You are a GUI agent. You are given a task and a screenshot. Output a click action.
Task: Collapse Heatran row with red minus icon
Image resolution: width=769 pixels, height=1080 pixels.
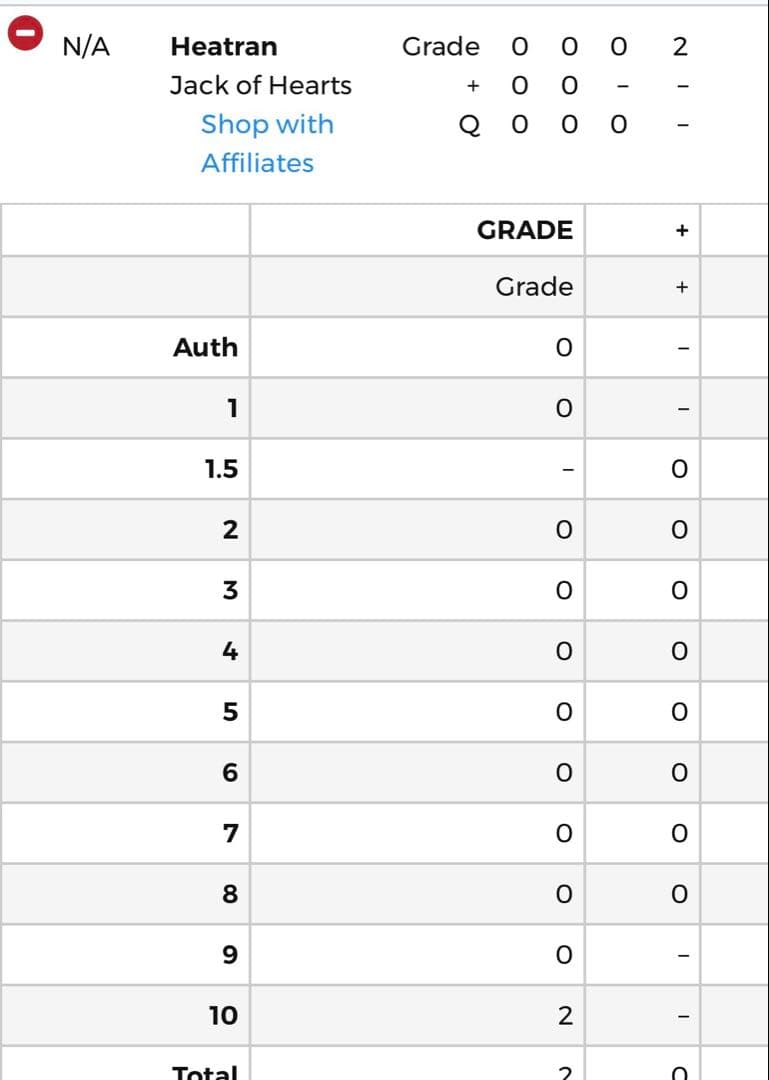point(25,34)
